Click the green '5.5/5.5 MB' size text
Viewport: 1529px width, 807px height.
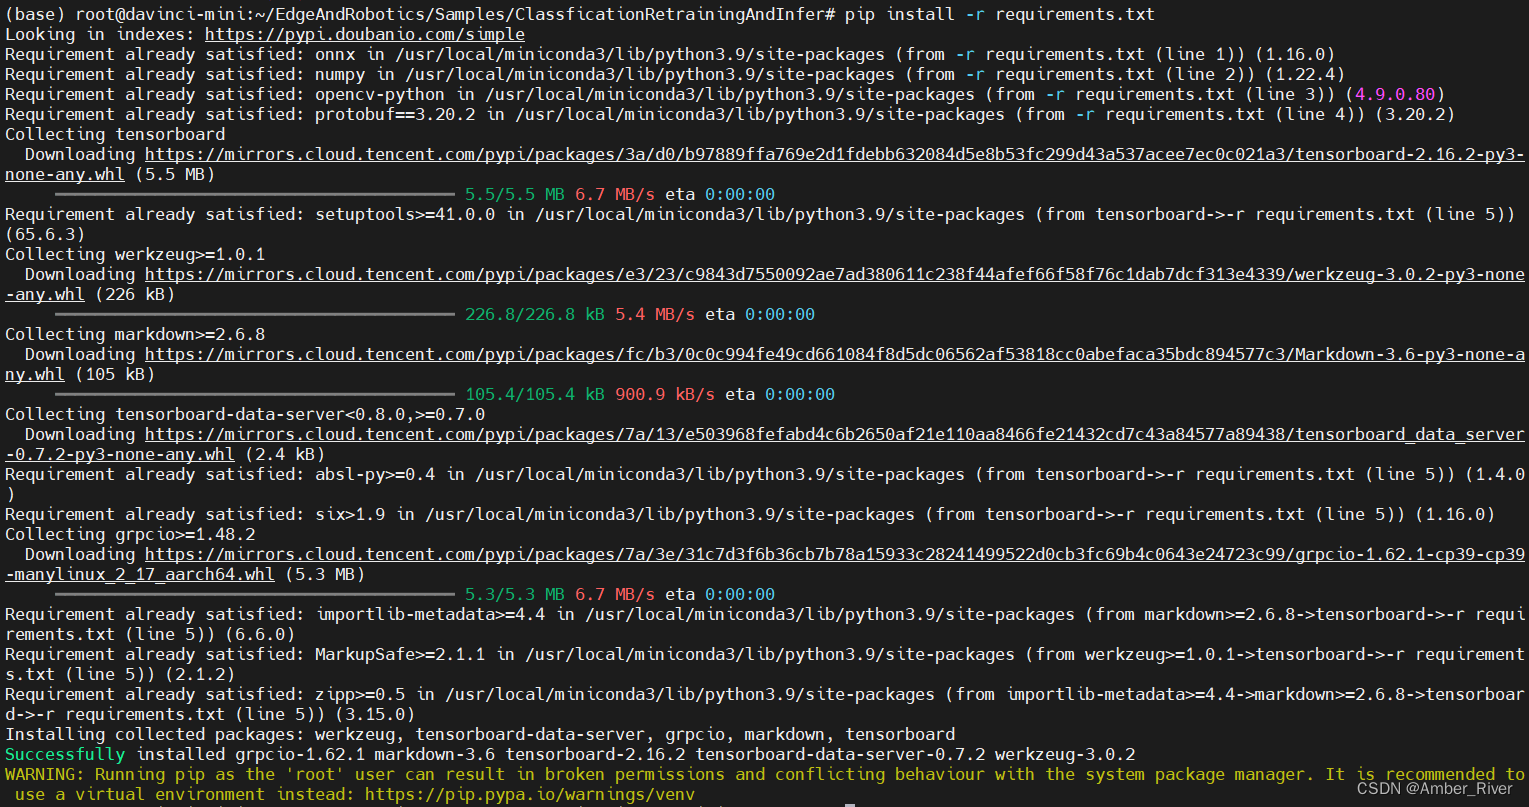(x=515, y=194)
